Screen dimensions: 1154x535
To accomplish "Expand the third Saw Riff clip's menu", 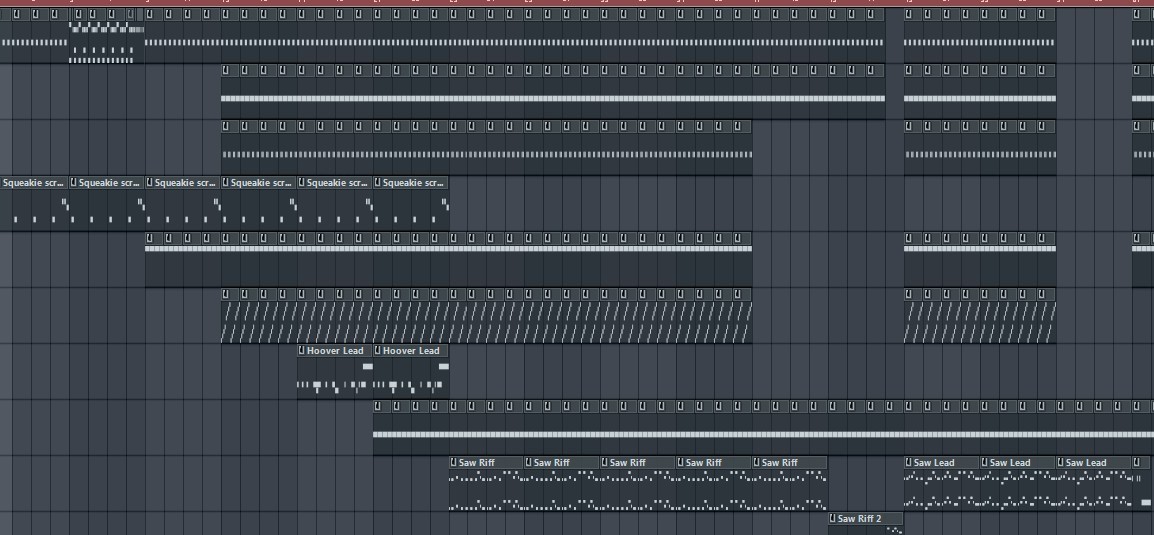I will pos(605,463).
